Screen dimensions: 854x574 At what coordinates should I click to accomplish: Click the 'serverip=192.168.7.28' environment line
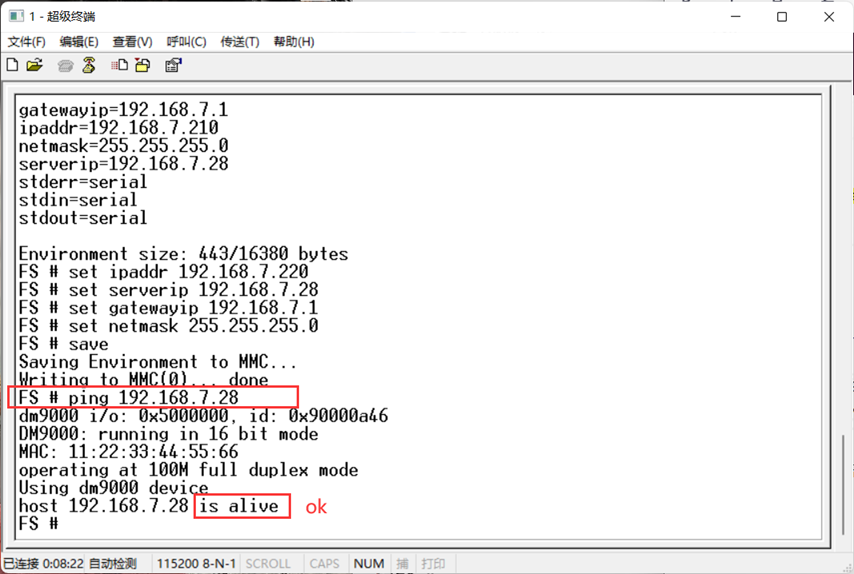tap(124, 164)
